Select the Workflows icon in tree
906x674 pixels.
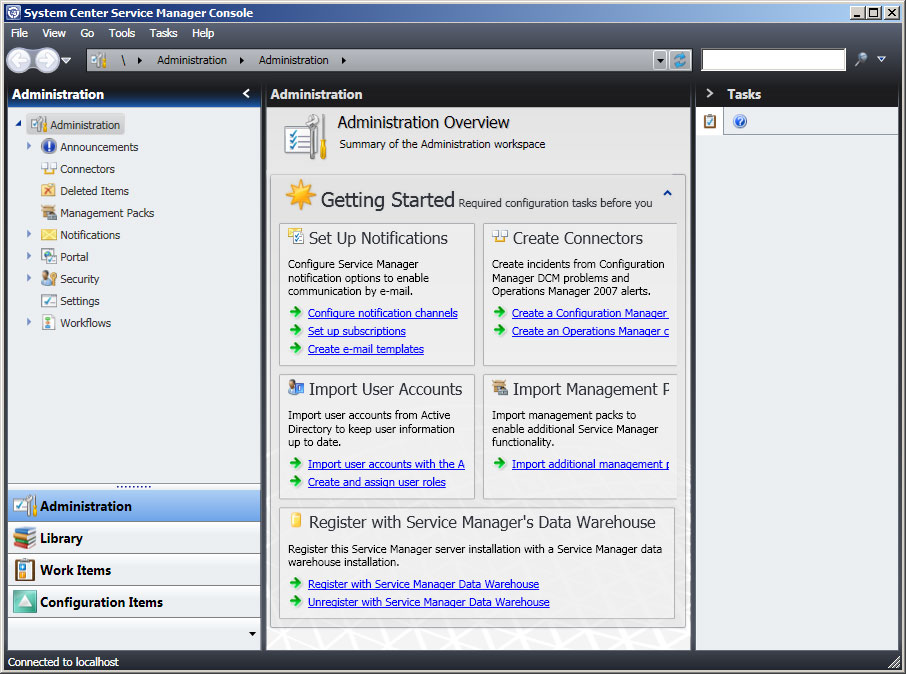tap(49, 323)
